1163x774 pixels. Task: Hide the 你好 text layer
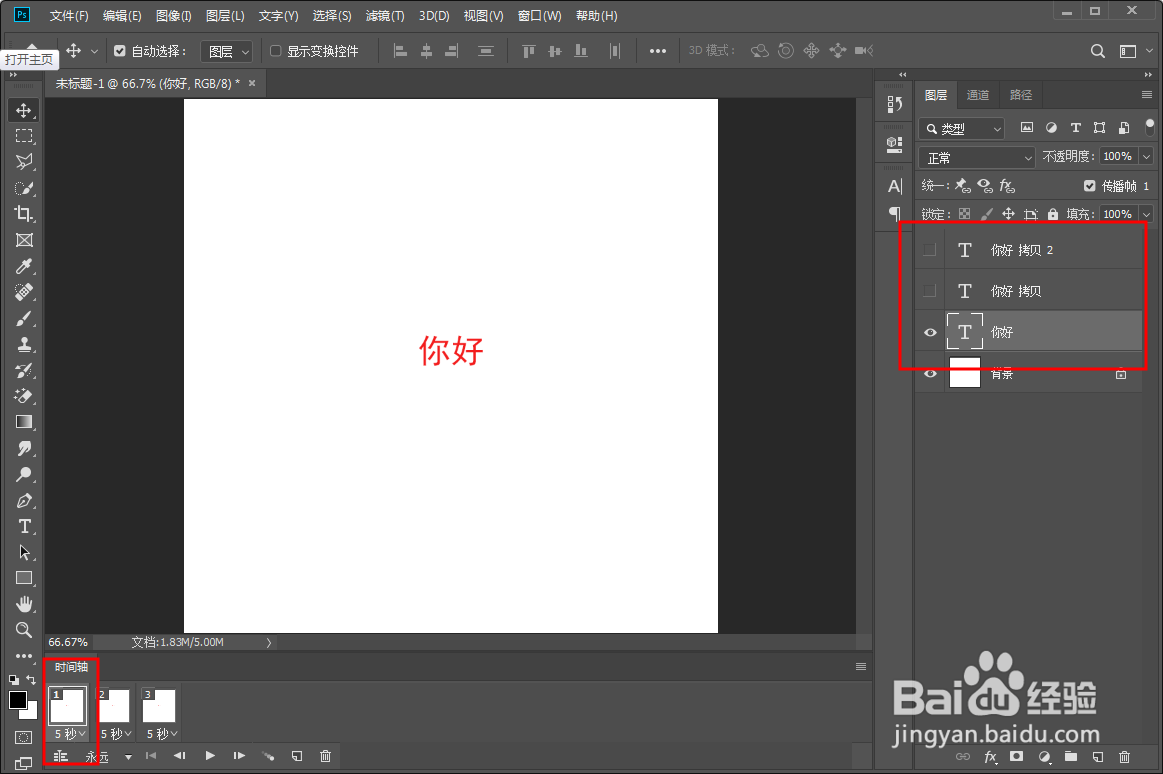(929, 332)
